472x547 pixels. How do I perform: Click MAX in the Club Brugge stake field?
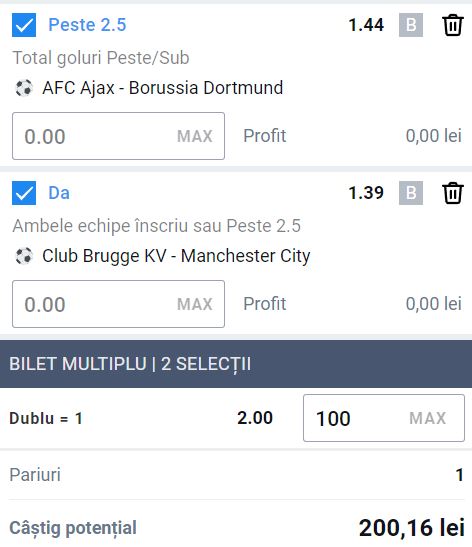[x=195, y=304]
